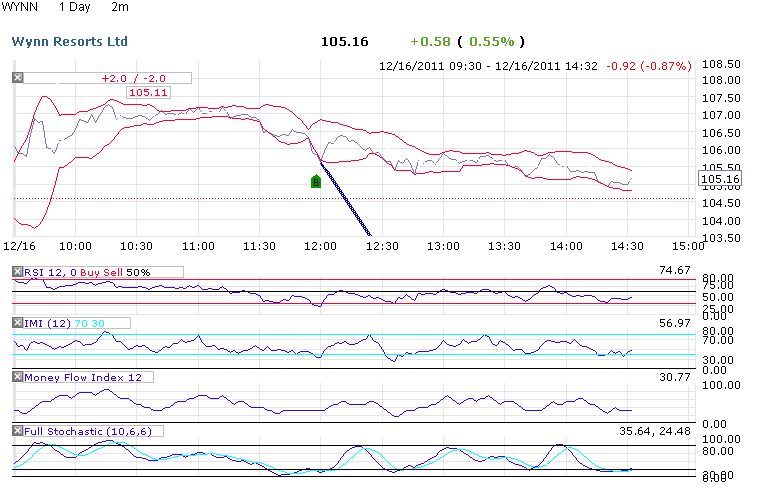Viewport: 768px width, 489px height.
Task: Click the Stochastic values 35.64, 24.48
Action: (655, 431)
